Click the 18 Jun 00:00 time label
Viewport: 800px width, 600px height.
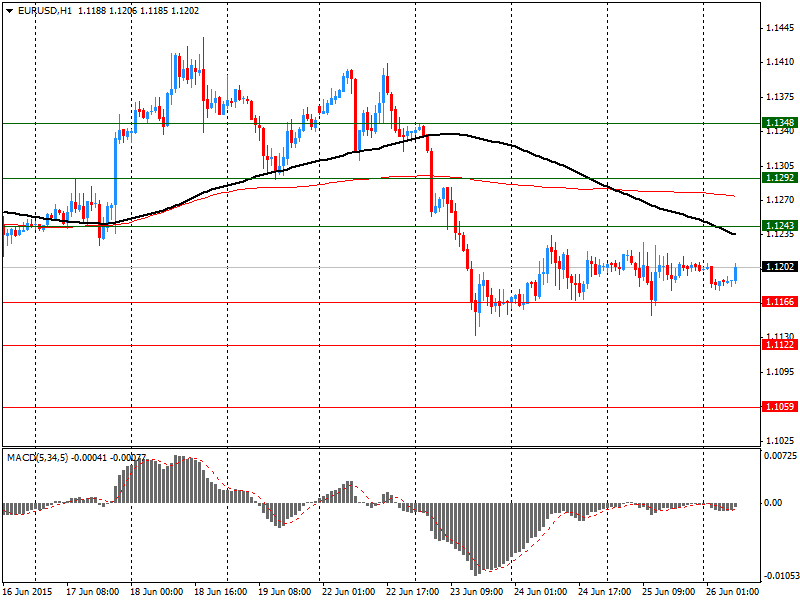tap(157, 592)
